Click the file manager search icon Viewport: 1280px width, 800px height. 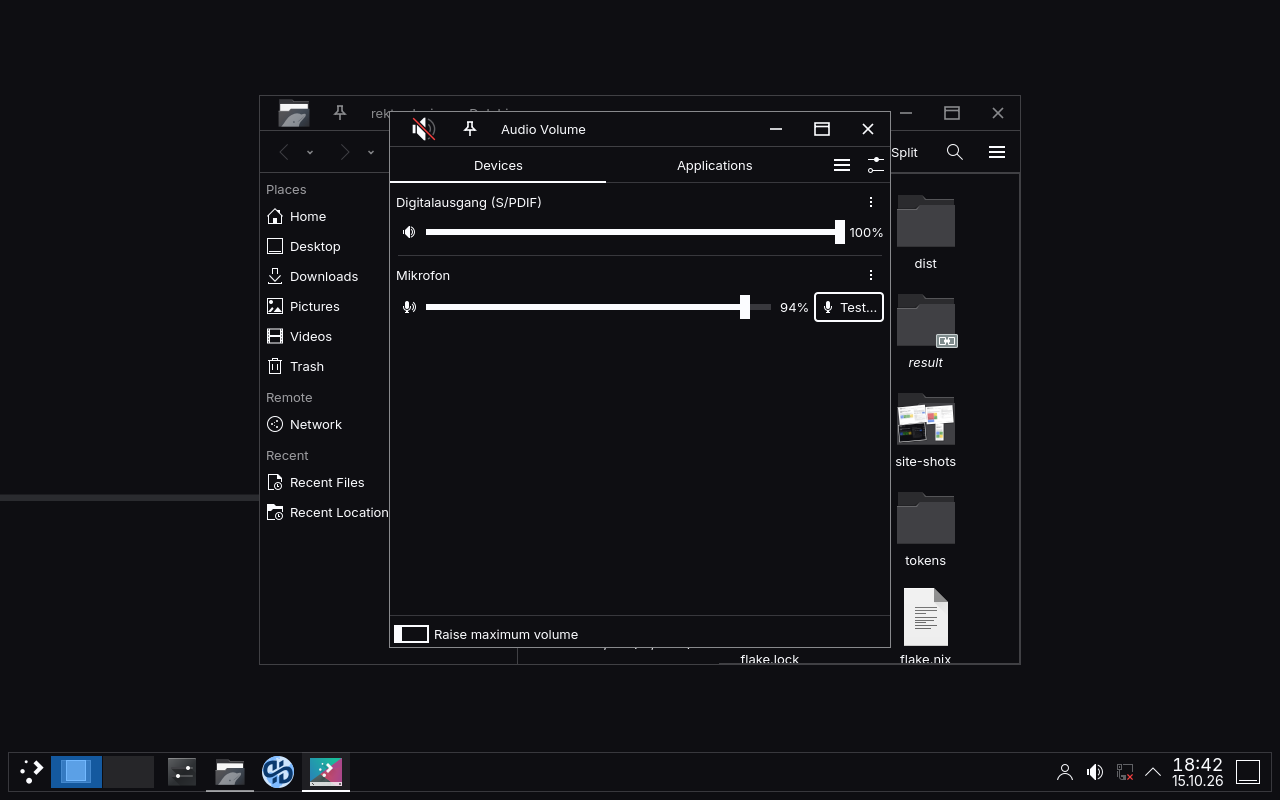pyautogui.click(x=955, y=152)
